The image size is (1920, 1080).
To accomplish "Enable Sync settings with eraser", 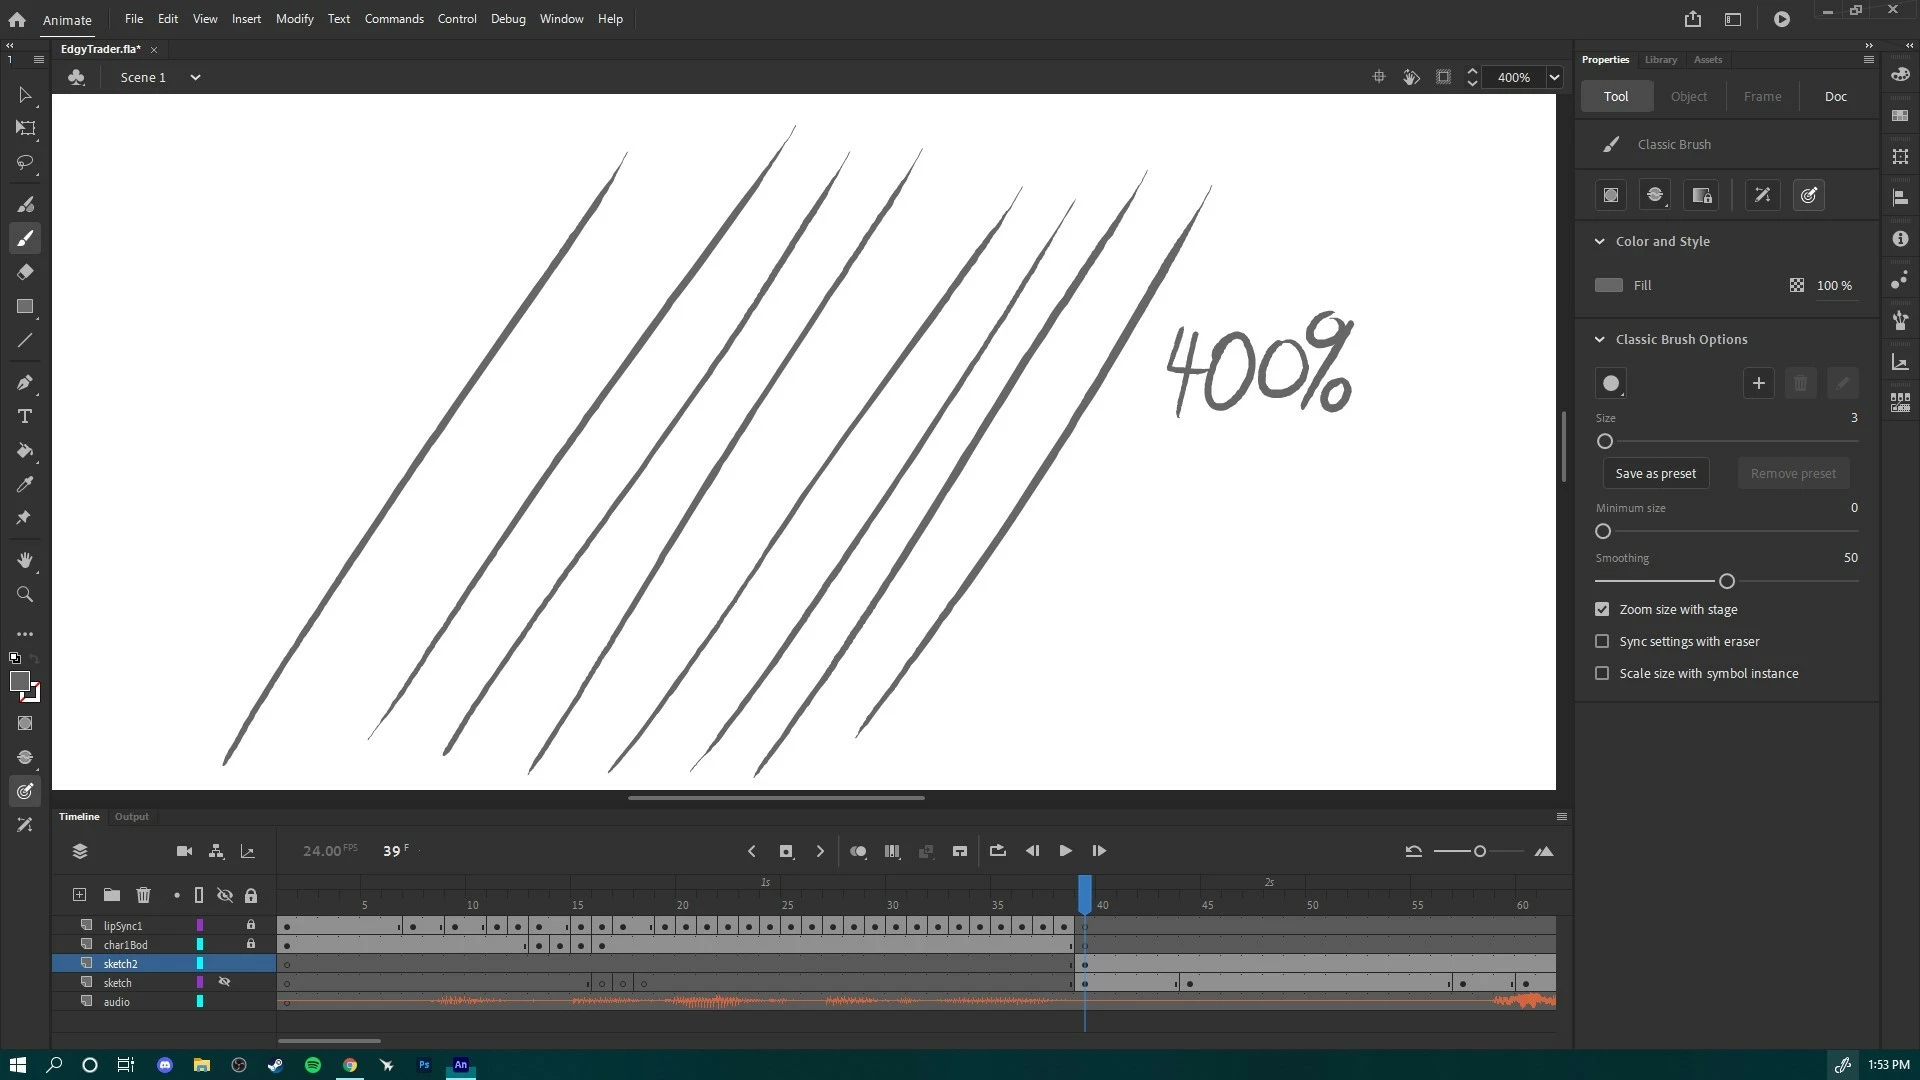I will click(1602, 641).
